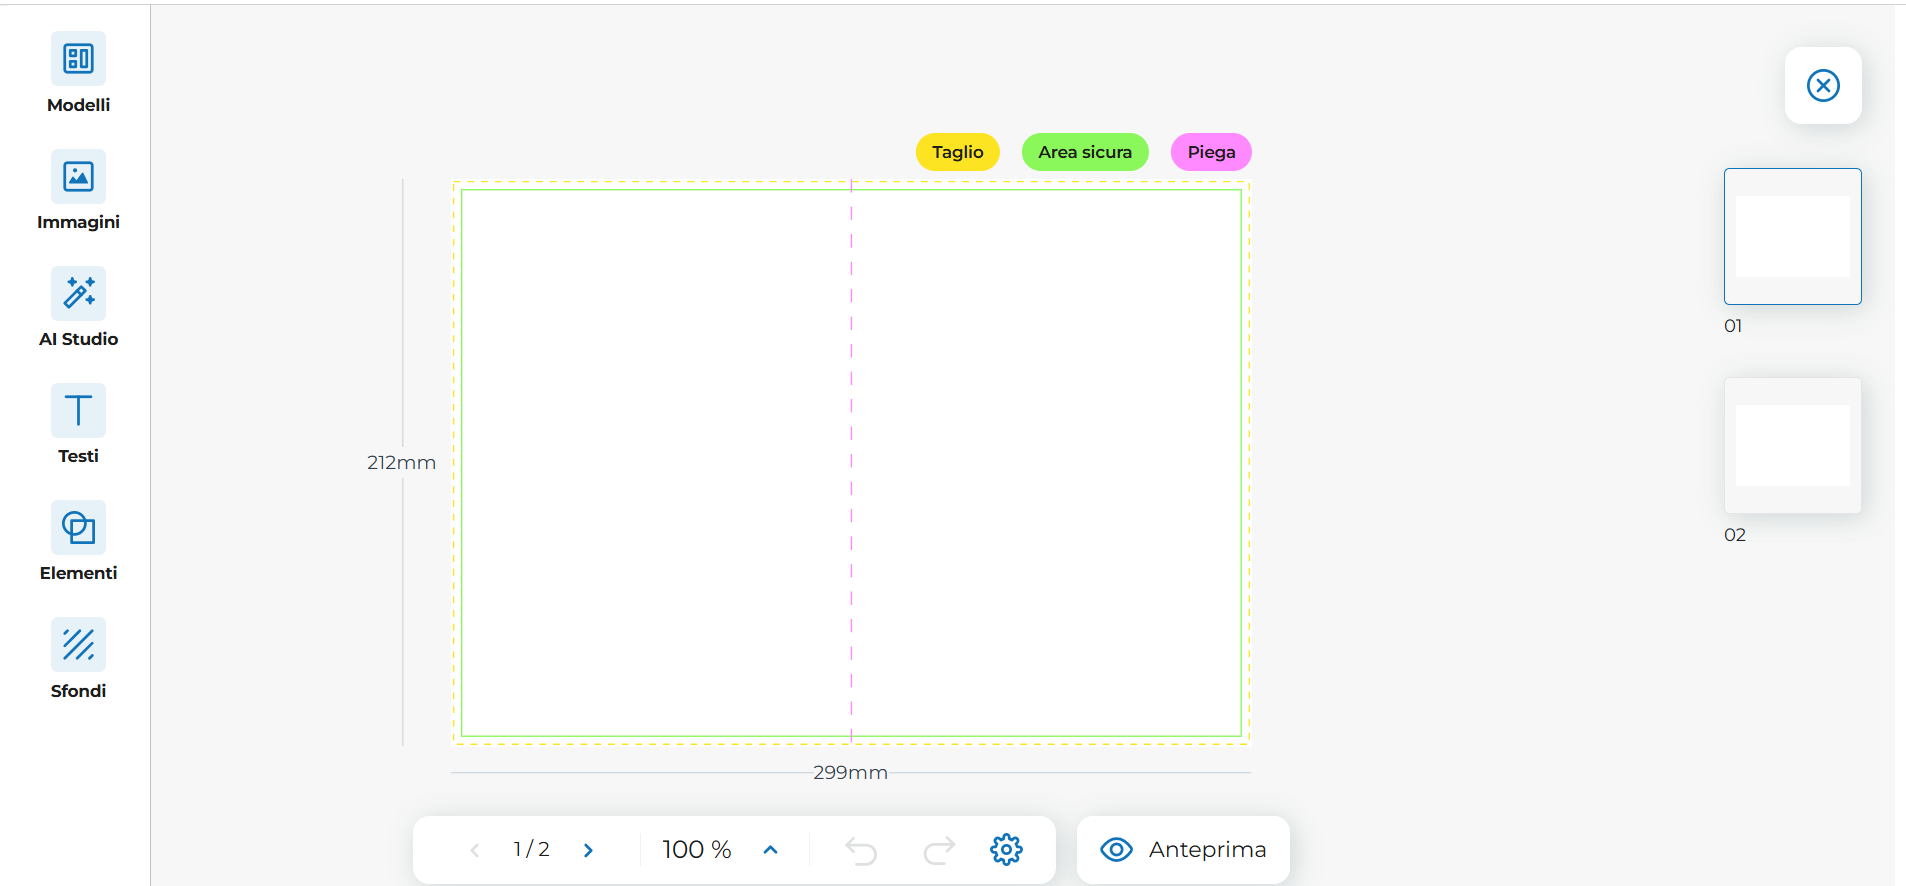Screen dimensions: 1906x886
Task: Open the Elementi shapes panel
Action: (78, 528)
